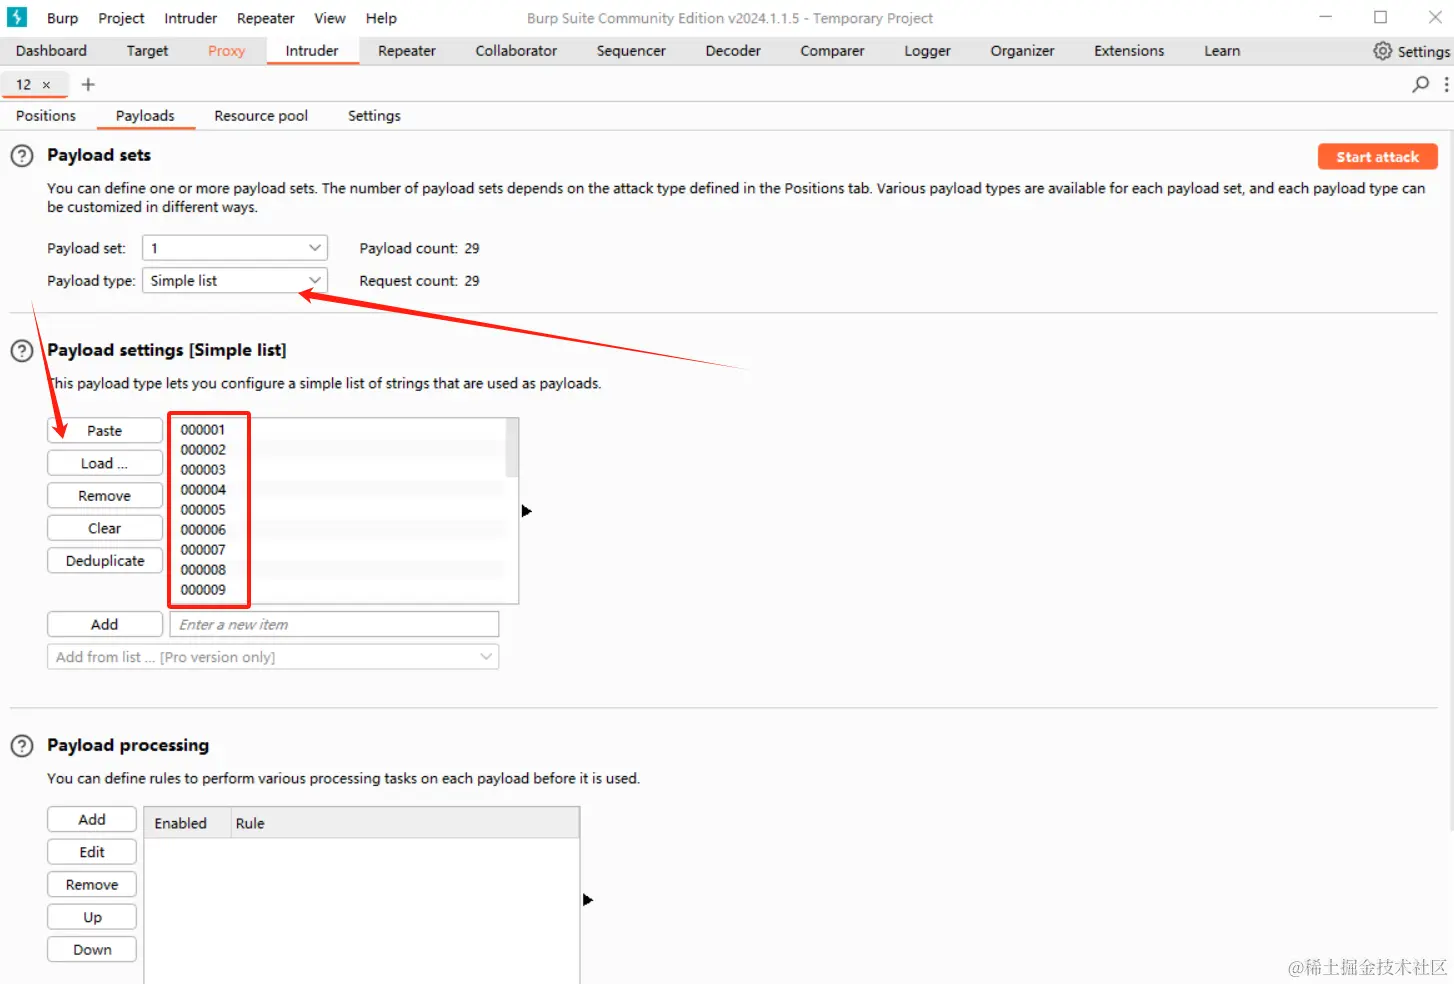Click the Paste button

click(x=105, y=431)
